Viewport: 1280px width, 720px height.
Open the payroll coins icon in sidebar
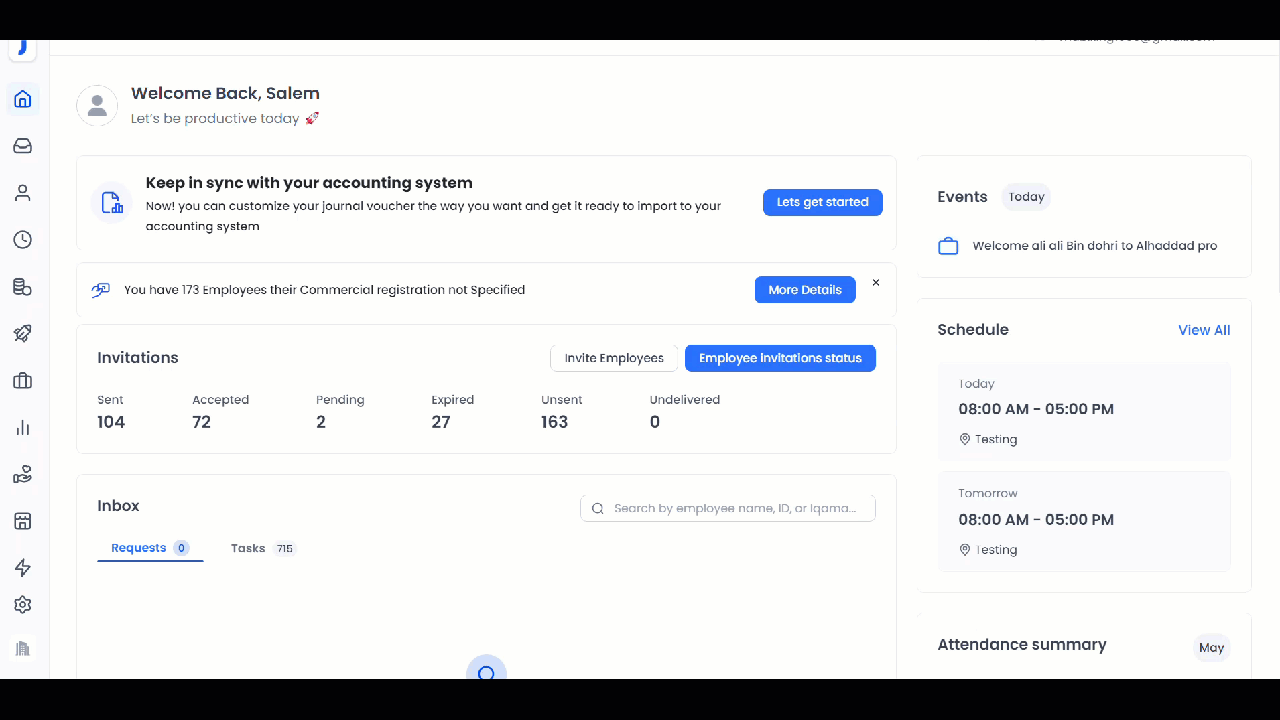click(x=22, y=287)
